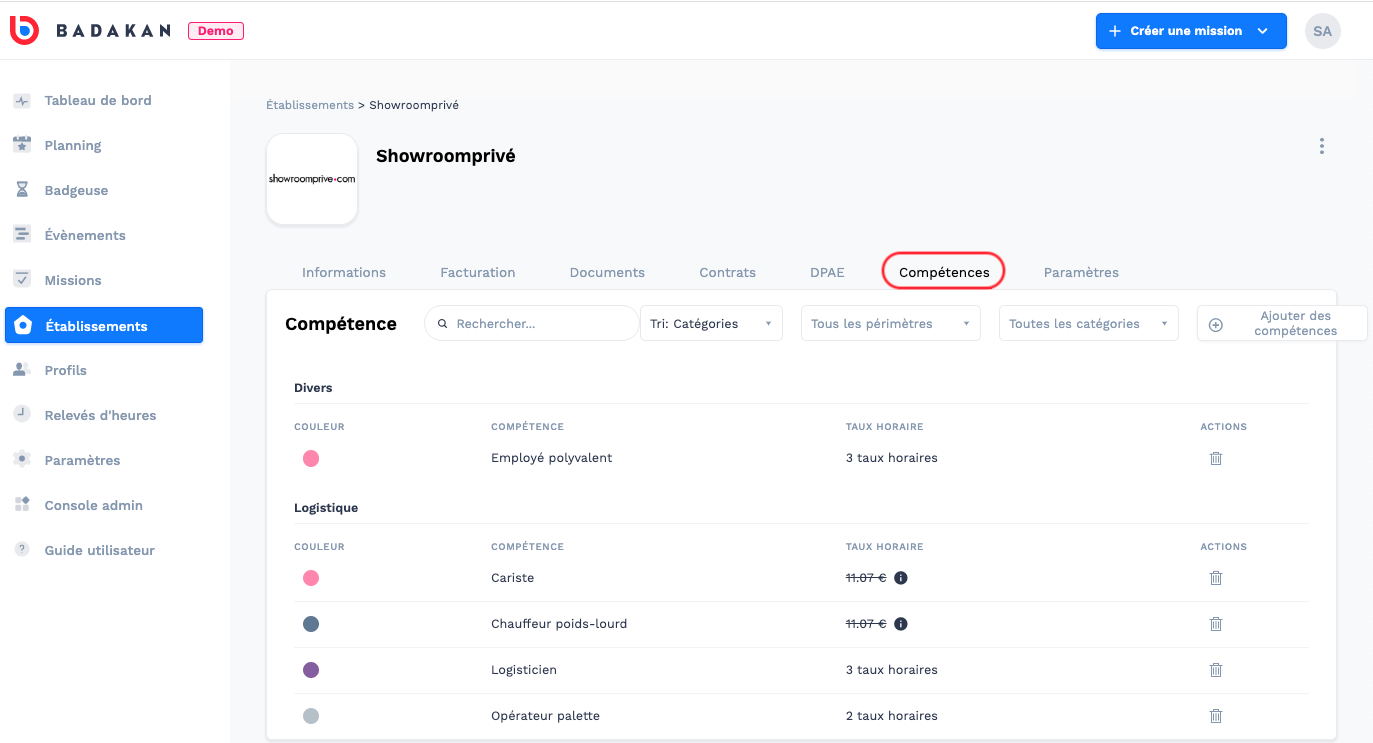Click the Relevés d'heures clock icon
Image resolution: width=1373 pixels, height=743 pixels.
(22, 415)
